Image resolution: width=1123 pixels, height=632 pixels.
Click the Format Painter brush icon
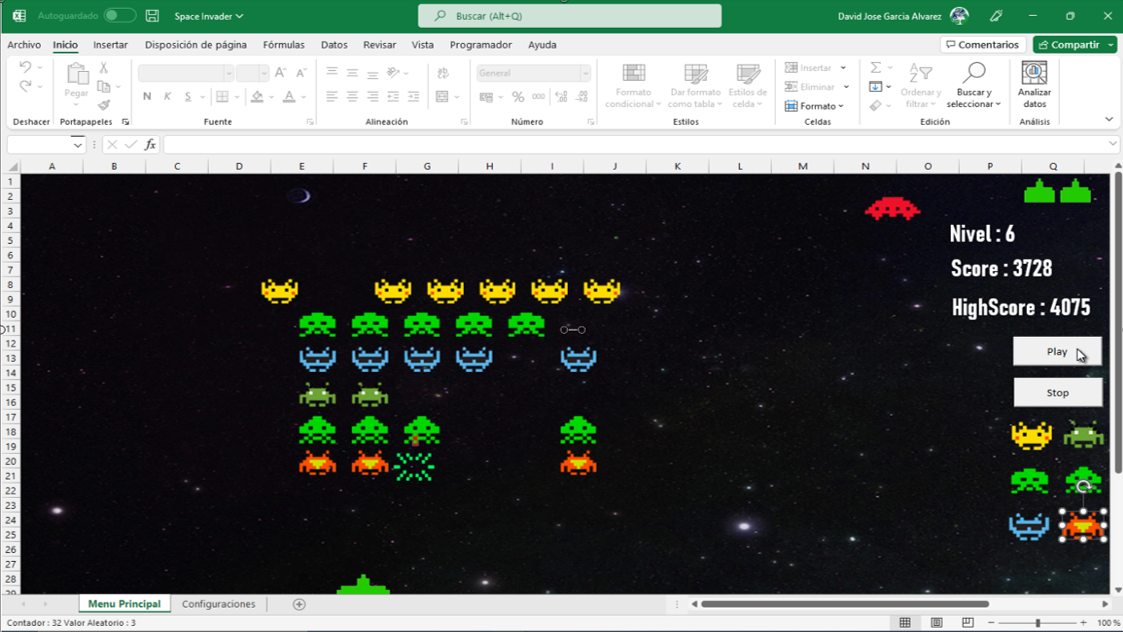pos(104,105)
